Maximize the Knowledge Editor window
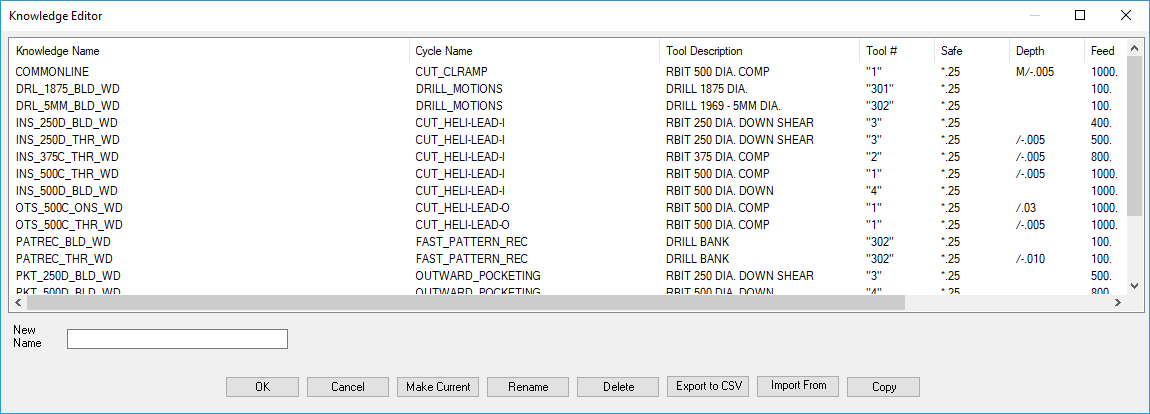1150x414 pixels. click(x=1080, y=16)
